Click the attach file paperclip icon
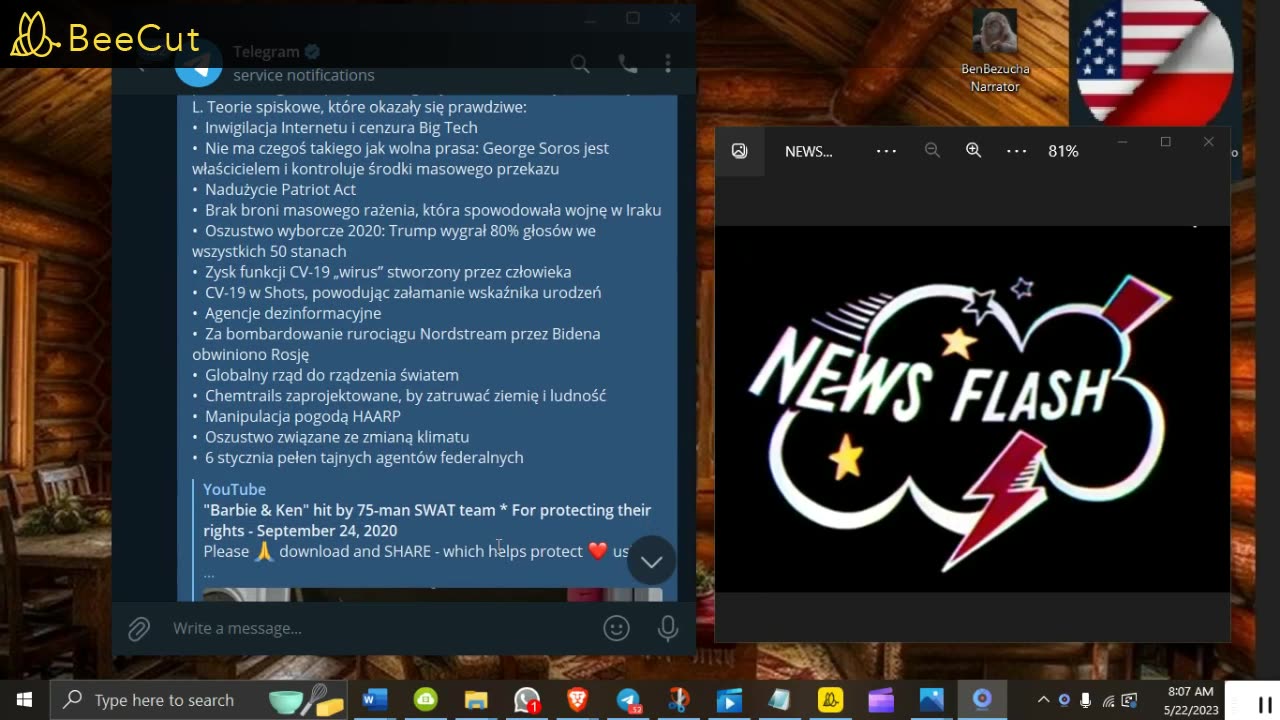This screenshot has height=720, width=1280. pyautogui.click(x=139, y=628)
